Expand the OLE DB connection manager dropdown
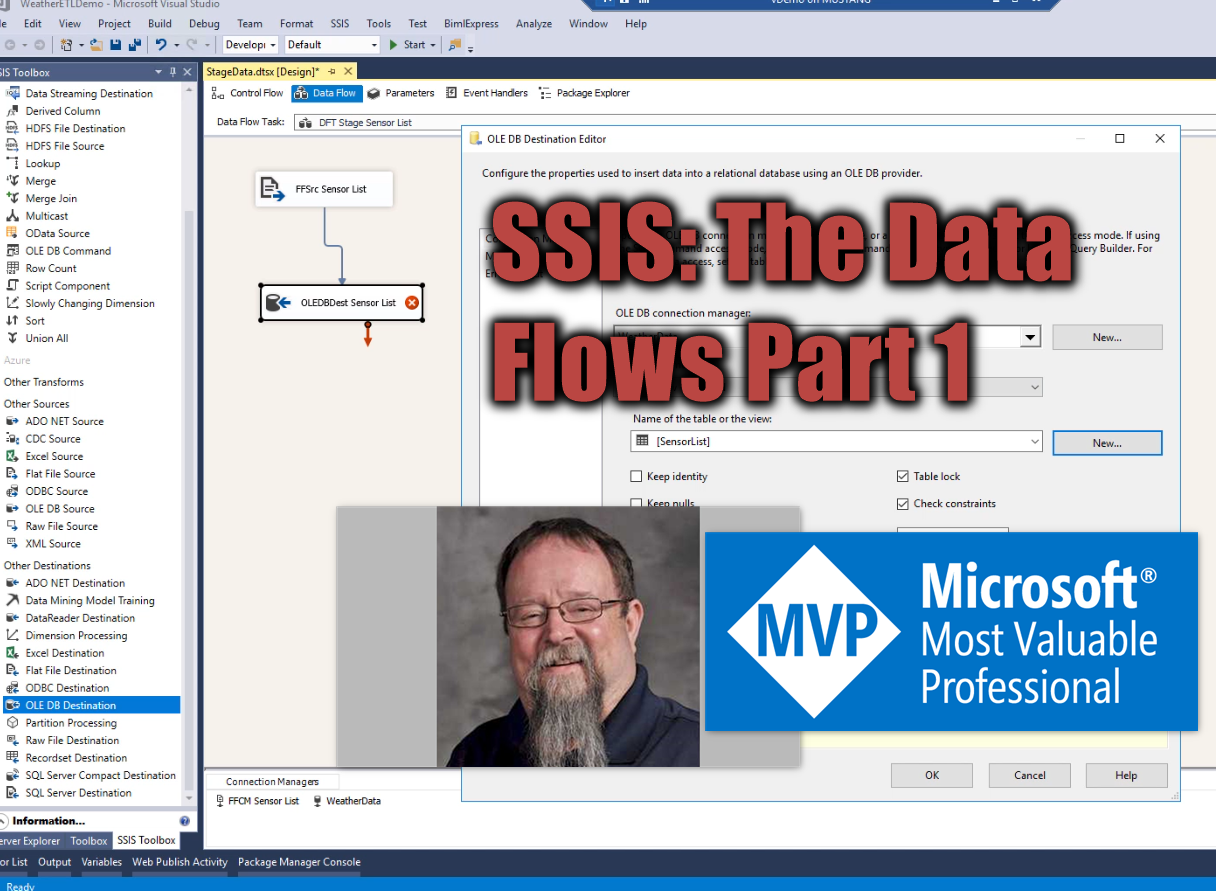The width and height of the screenshot is (1216, 891). [x=1030, y=338]
